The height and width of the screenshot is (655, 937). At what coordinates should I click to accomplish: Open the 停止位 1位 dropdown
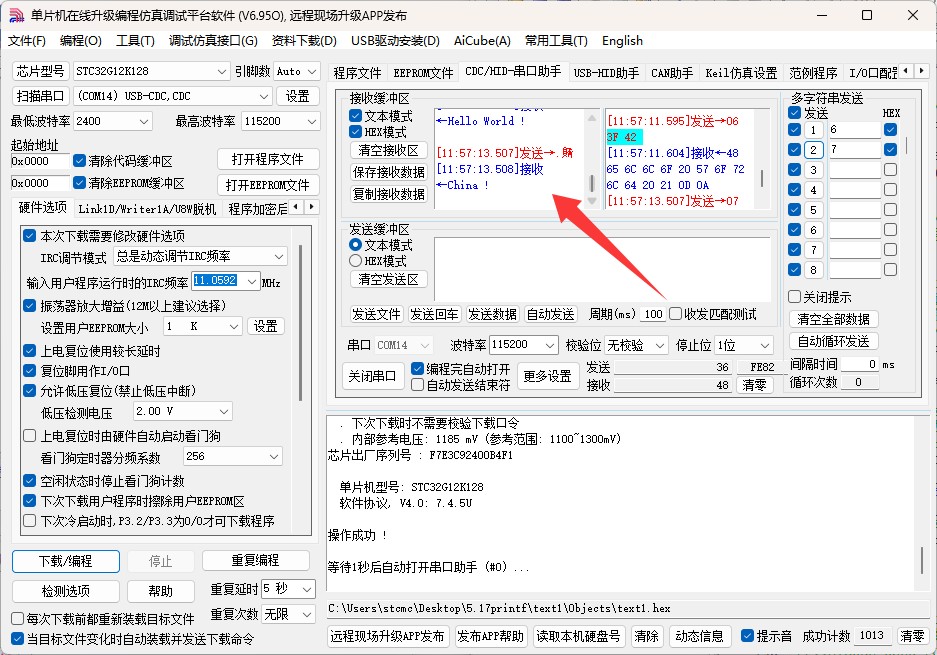pos(765,345)
